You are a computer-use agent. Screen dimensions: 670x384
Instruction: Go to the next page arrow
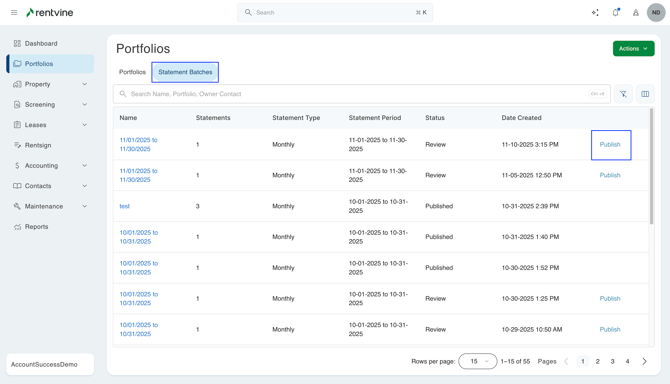pos(644,361)
